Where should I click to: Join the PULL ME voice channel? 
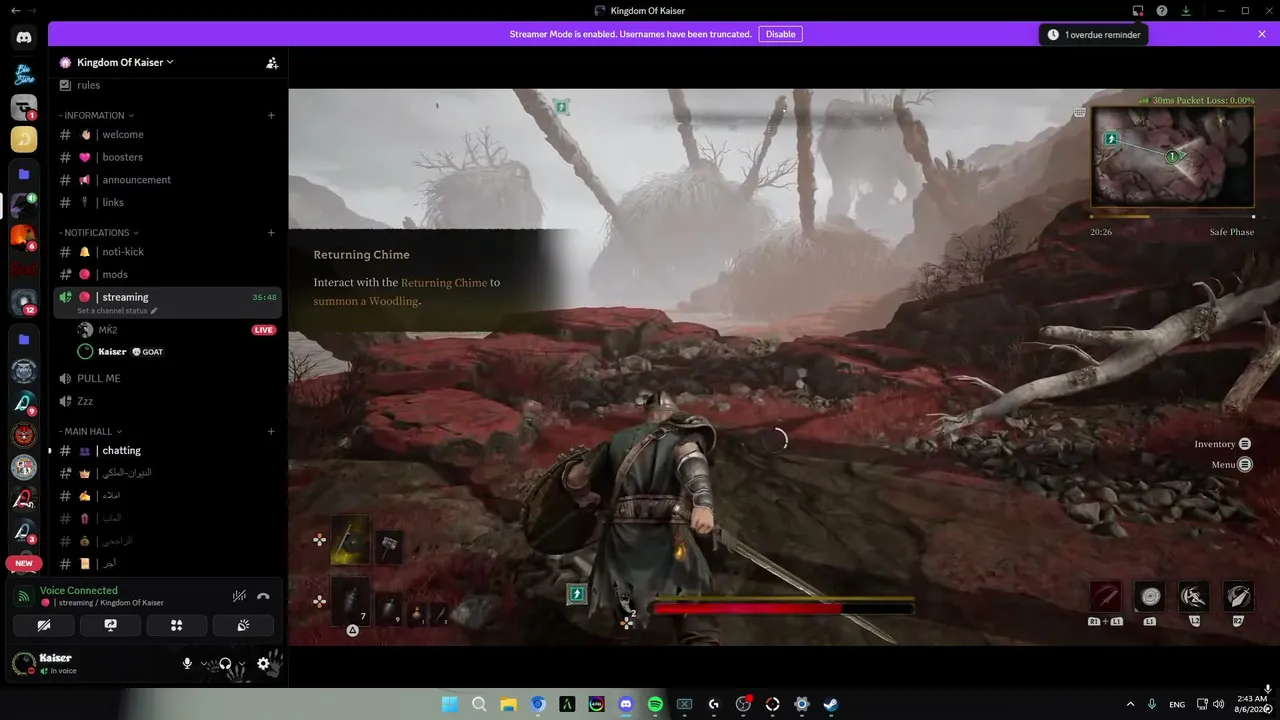coord(167,379)
